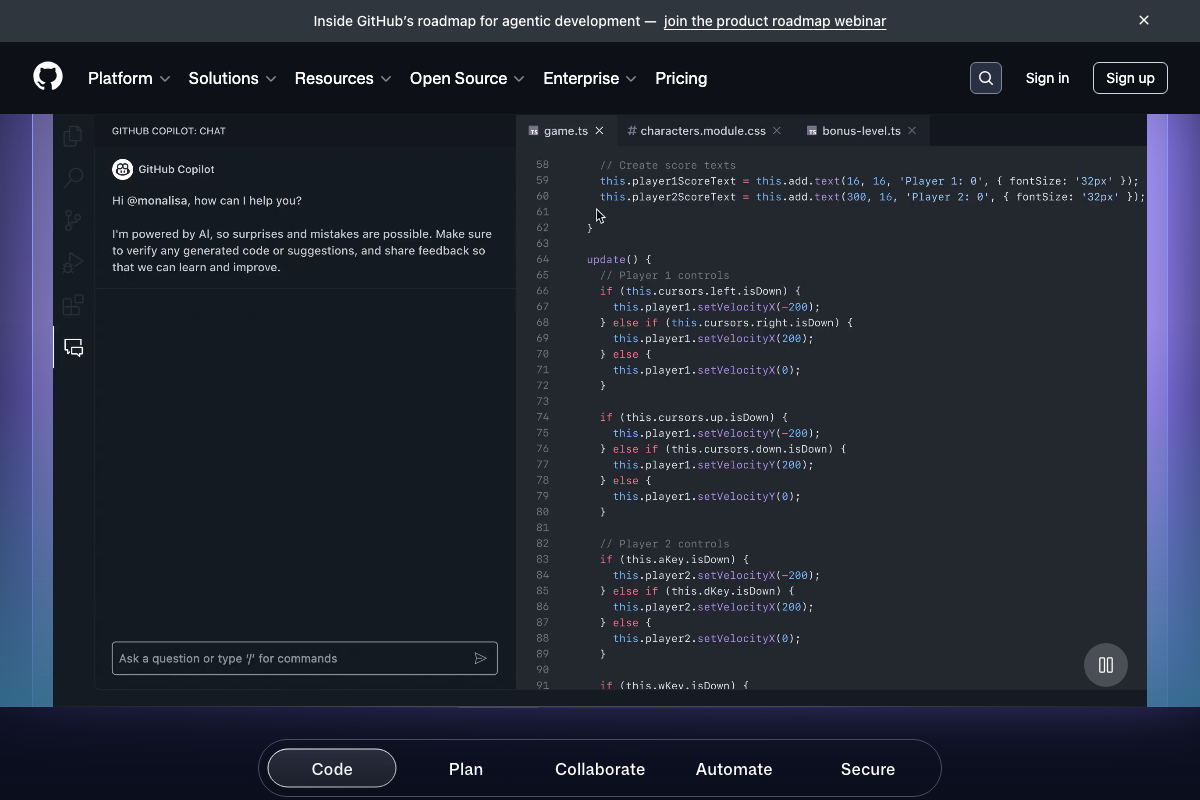Open the join the product roadmap webinar link
Screen dimensions: 1200x800
[x=775, y=21]
